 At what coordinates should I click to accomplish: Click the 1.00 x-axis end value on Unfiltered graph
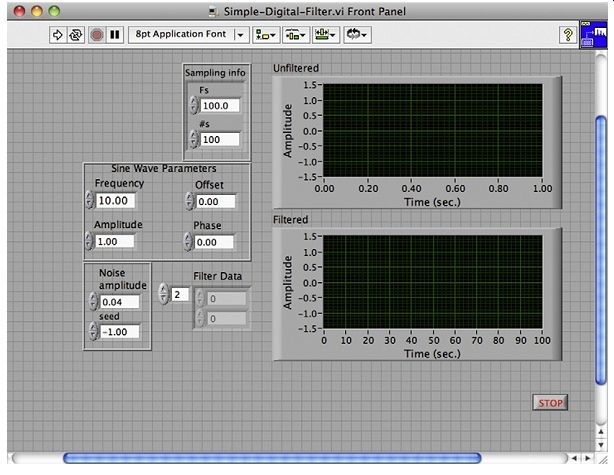point(542,188)
